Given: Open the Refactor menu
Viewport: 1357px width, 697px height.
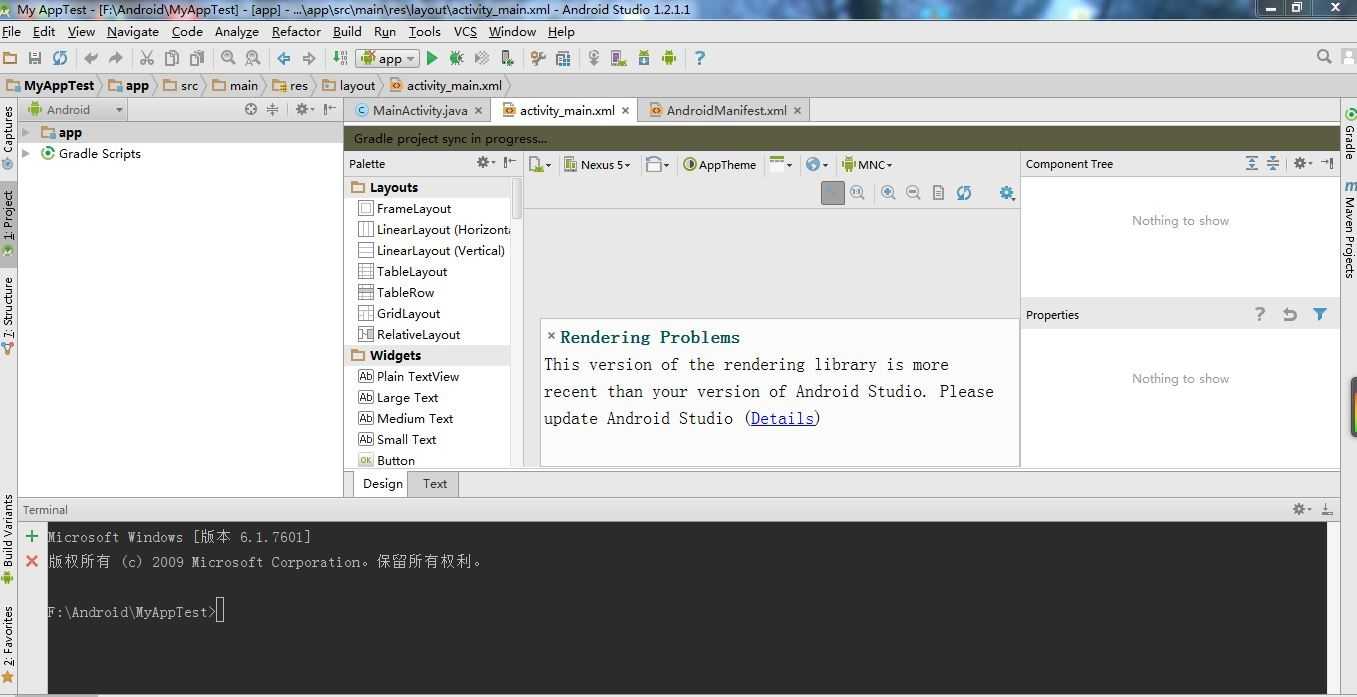Looking at the screenshot, I should 296,31.
